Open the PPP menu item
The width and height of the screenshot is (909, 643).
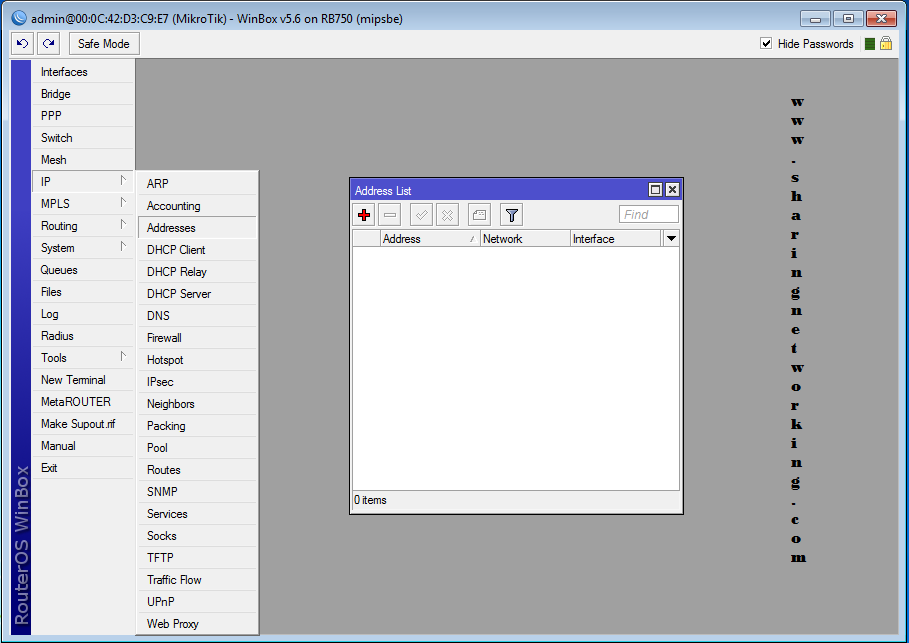tap(82, 116)
